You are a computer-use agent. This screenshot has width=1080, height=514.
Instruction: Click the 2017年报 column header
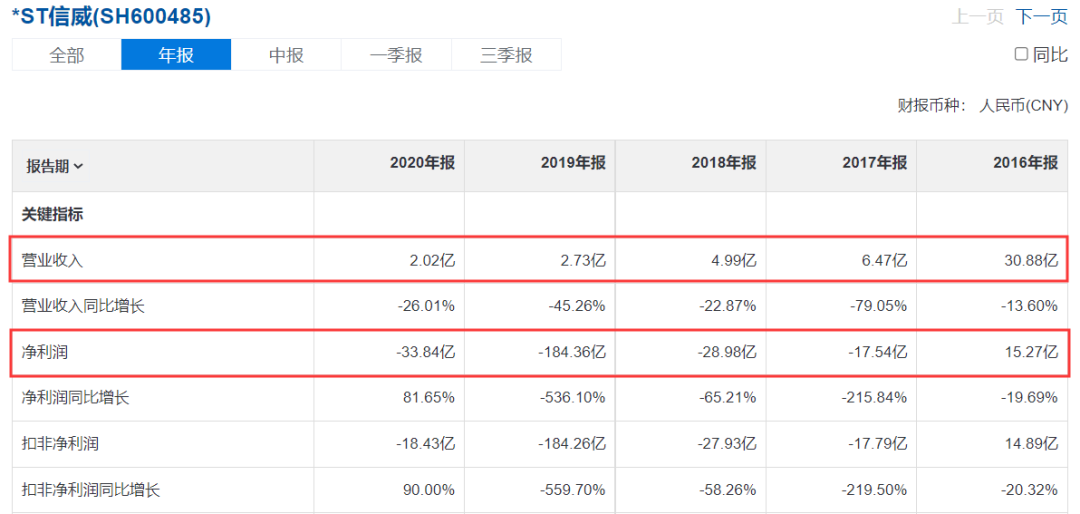[874, 163]
